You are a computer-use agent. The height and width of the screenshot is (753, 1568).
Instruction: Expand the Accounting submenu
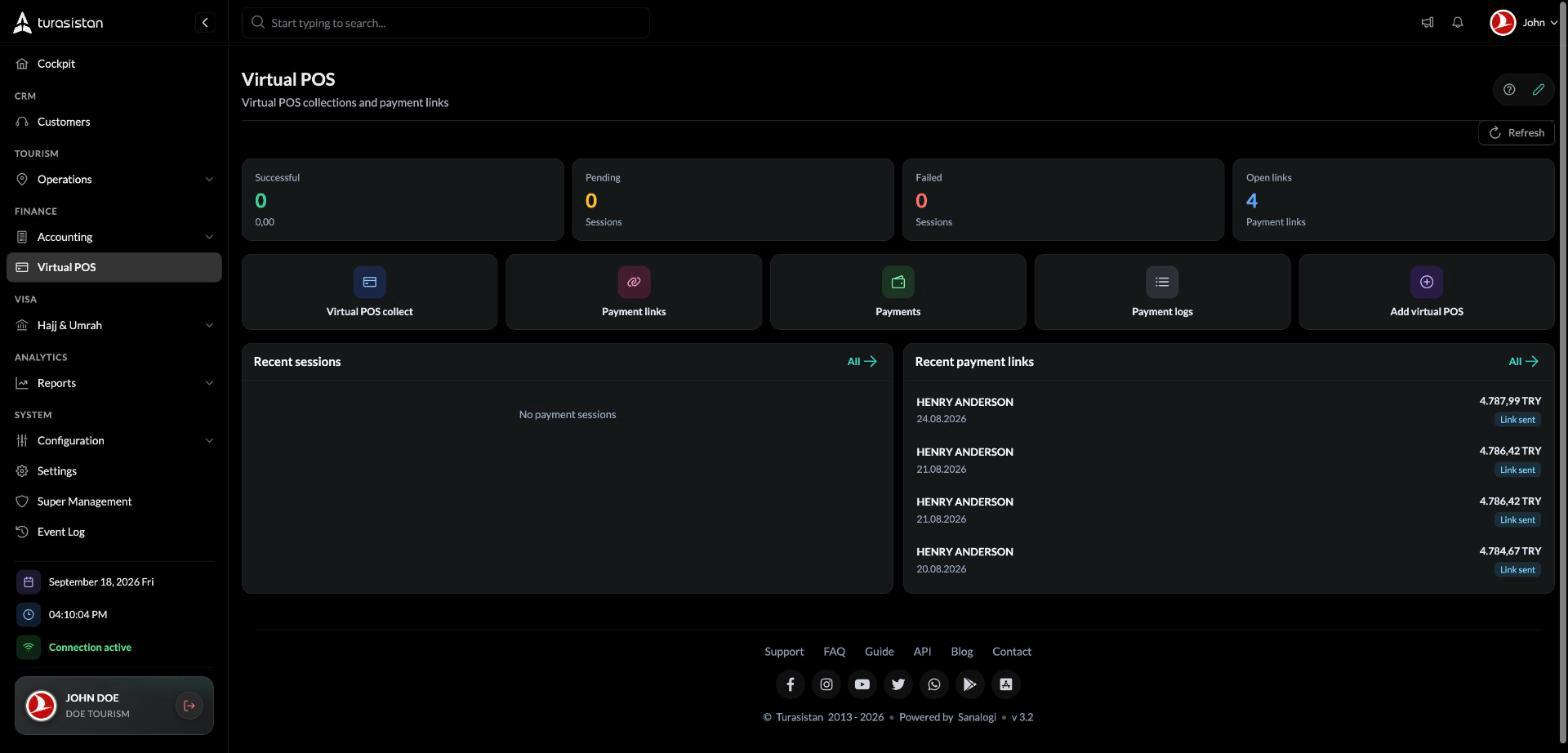[x=114, y=237]
